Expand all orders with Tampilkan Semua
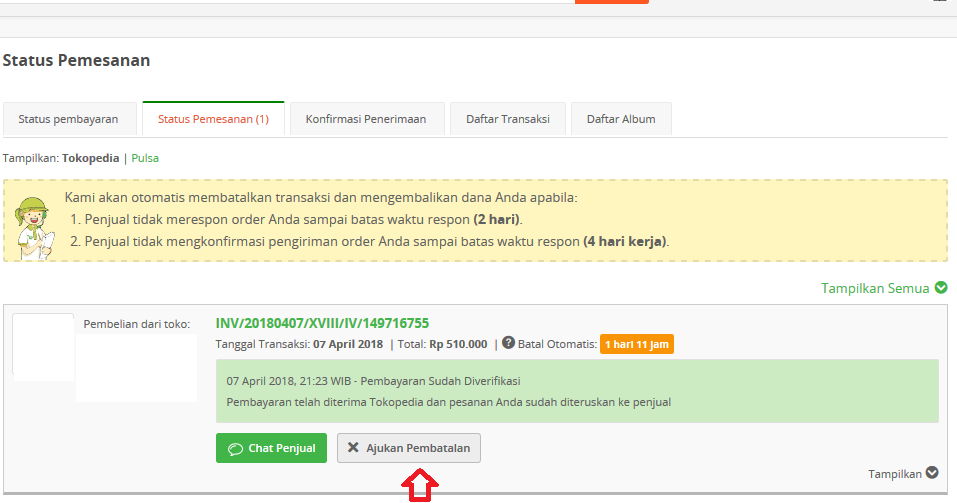Image resolution: width=957 pixels, height=503 pixels. pos(875,288)
